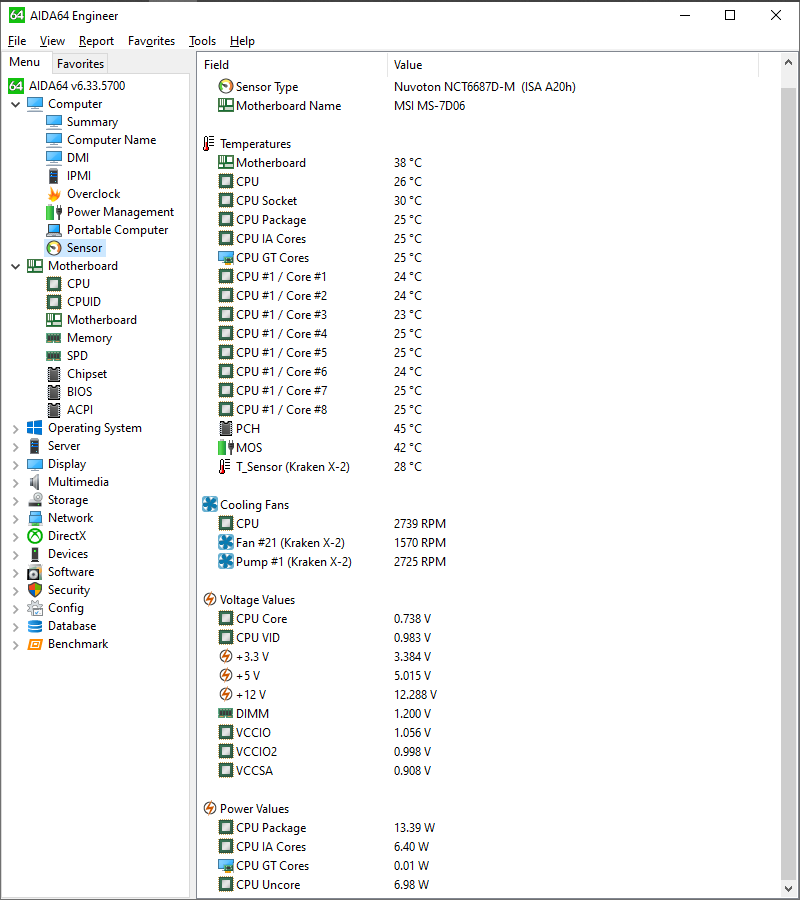800x900 pixels.
Task: Click the Operating System Windows icon
Action: coord(35,428)
